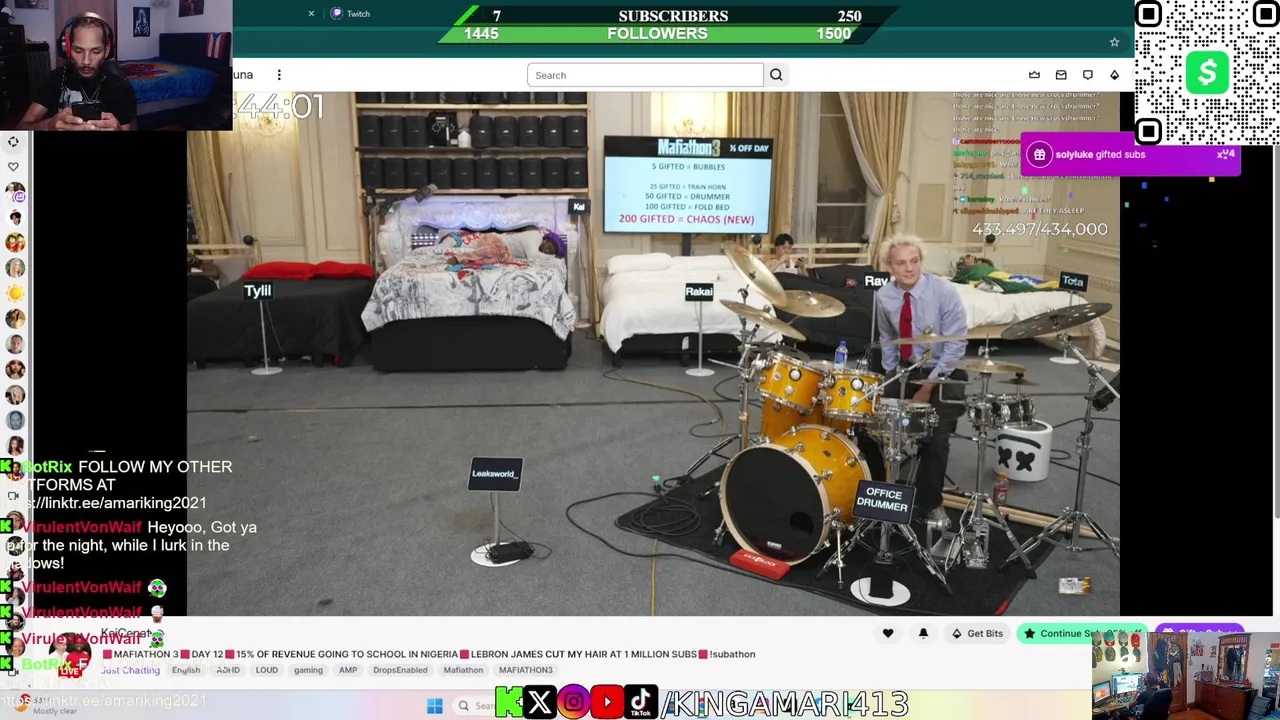Click the solyluke gifted subs alert
This screenshot has width=1280, height=720.
pyautogui.click(x=1131, y=155)
